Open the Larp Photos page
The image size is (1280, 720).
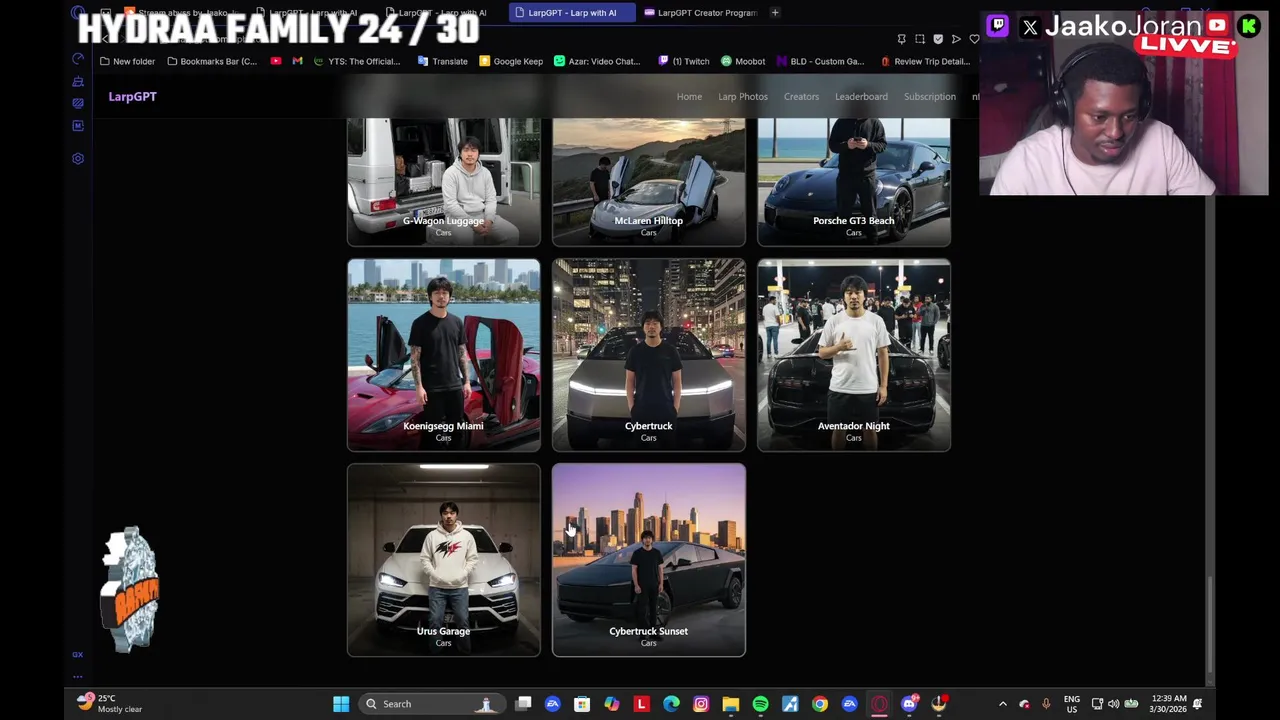click(743, 97)
